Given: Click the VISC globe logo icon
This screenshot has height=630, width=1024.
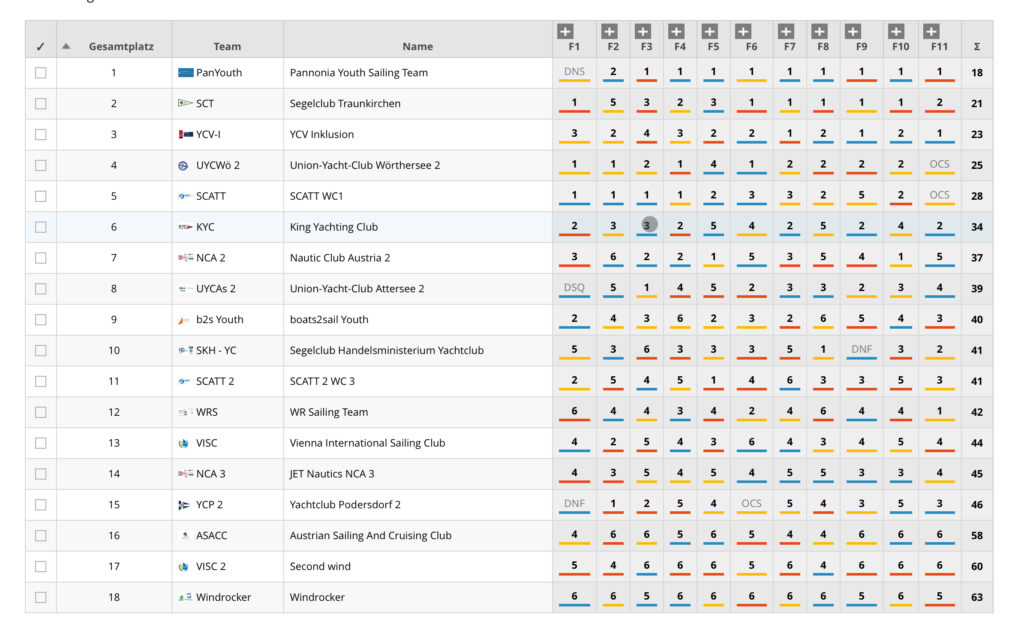Looking at the screenshot, I should click(x=184, y=443).
